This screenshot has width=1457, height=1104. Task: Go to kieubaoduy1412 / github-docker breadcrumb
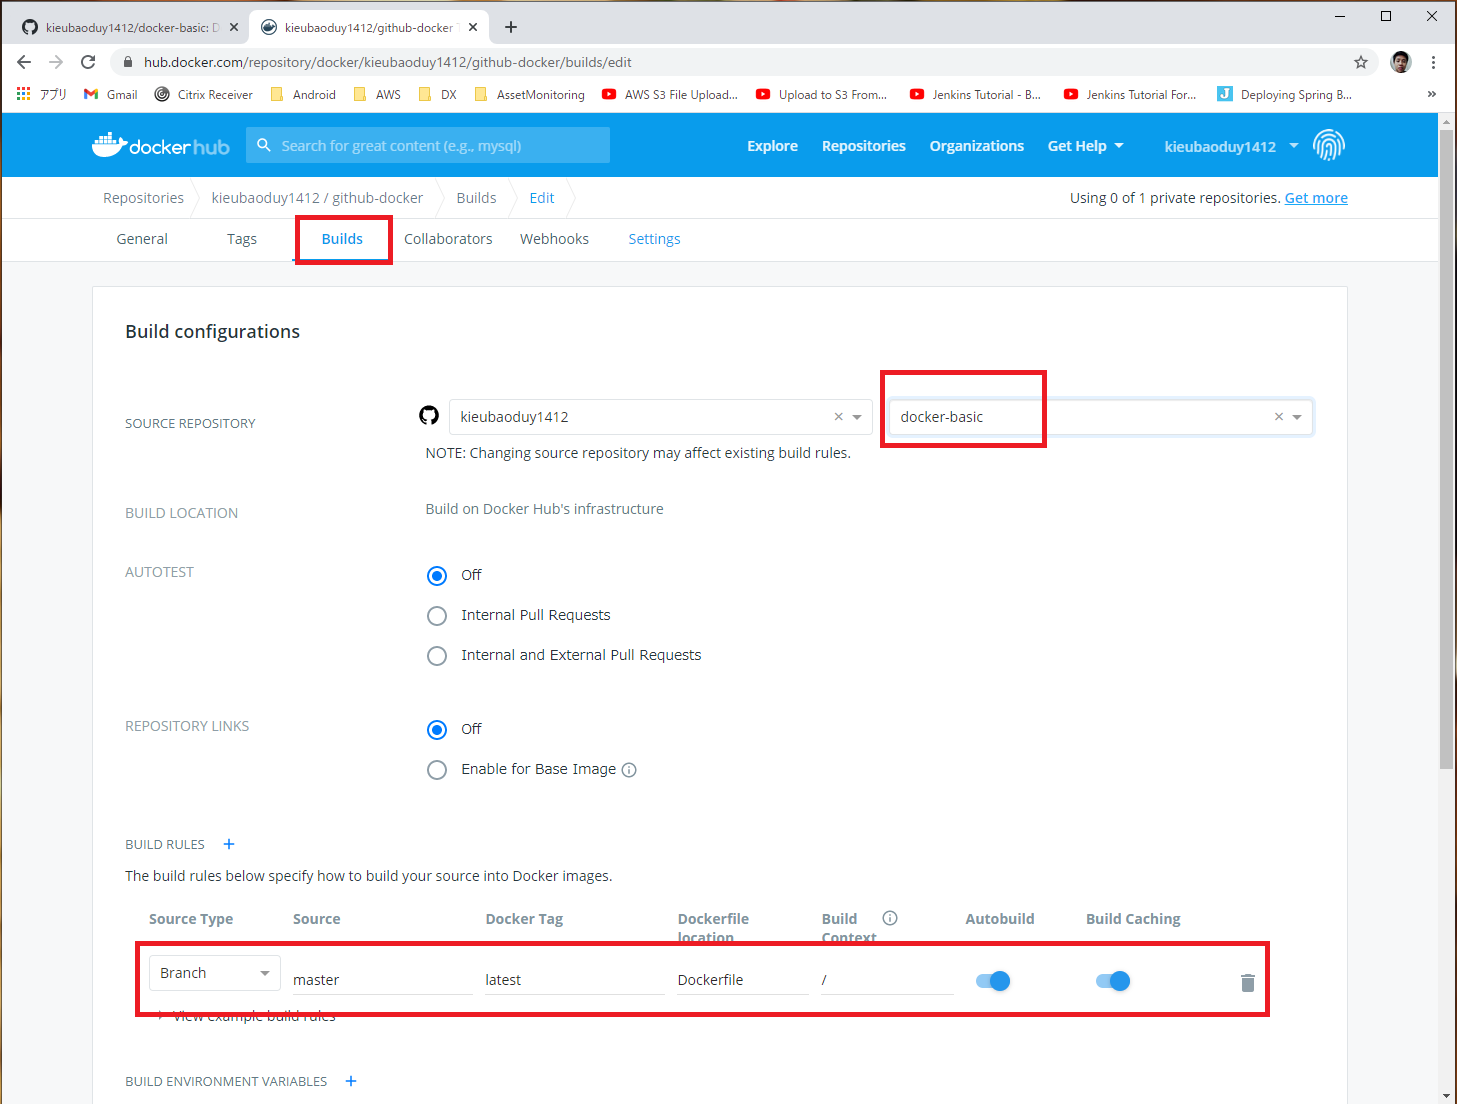point(317,198)
